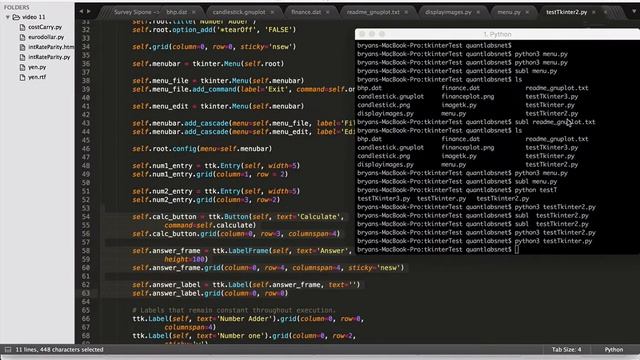Image resolution: width=640 pixels, height=360 pixels.
Task: Close the menu.py tab
Action: click(527, 12)
